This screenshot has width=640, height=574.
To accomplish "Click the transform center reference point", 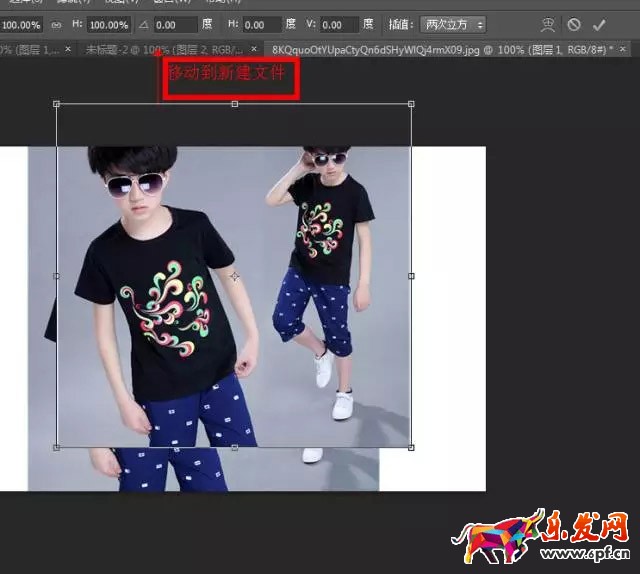I will (x=234, y=276).
